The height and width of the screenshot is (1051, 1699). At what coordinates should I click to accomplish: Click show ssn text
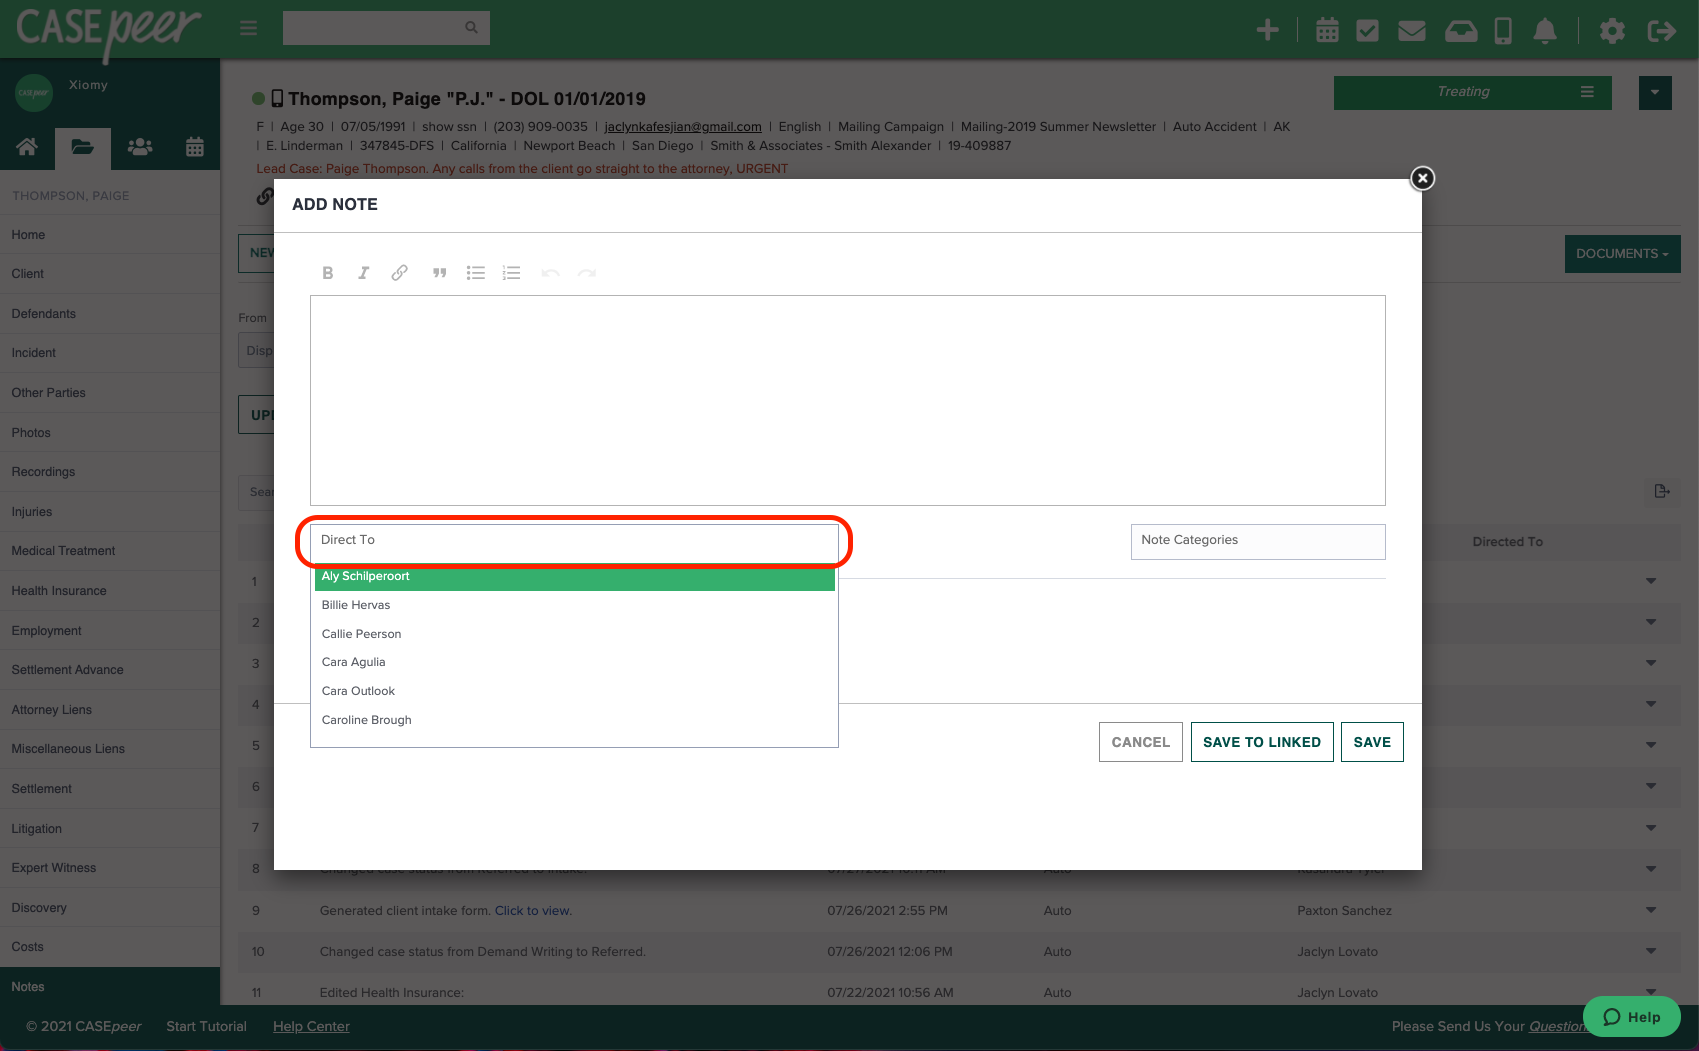[449, 127]
